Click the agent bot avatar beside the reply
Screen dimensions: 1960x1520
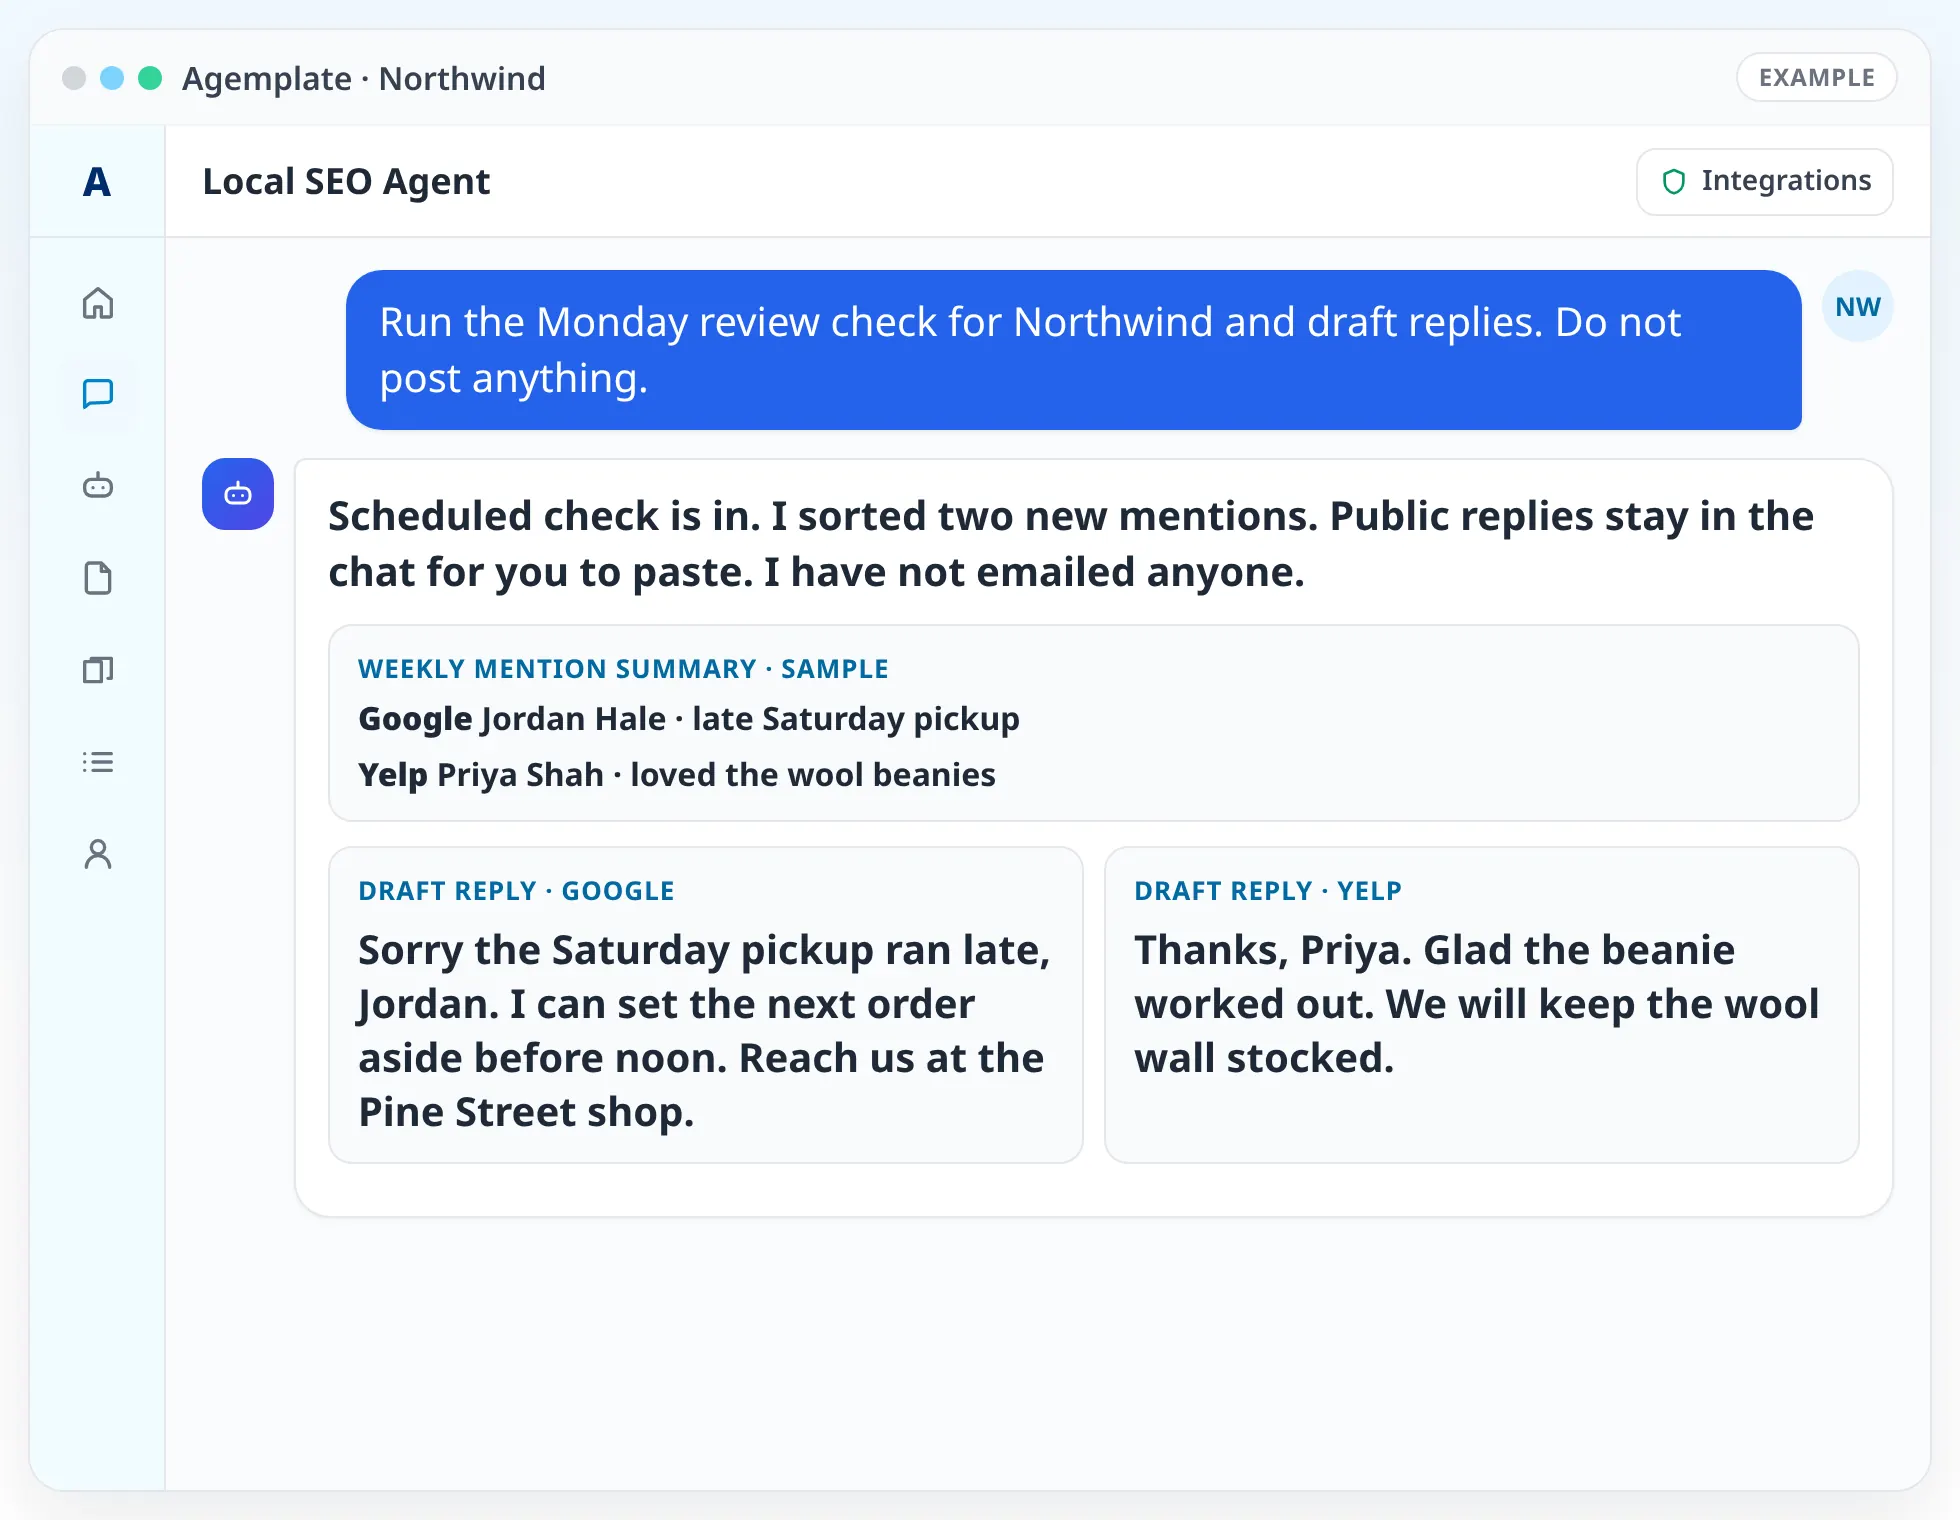pos(238,494)
